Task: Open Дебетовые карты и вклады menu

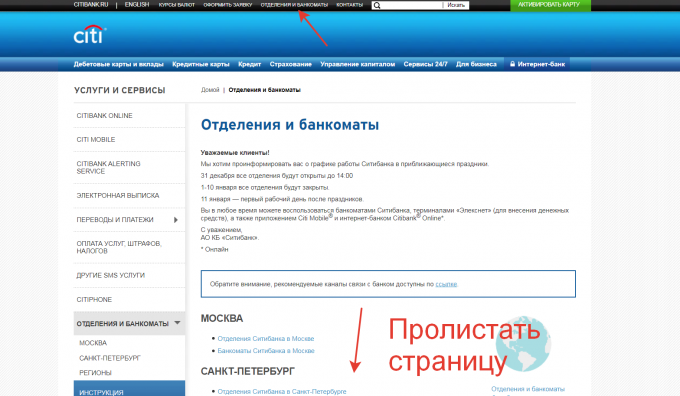Action: tap(118, 64)
